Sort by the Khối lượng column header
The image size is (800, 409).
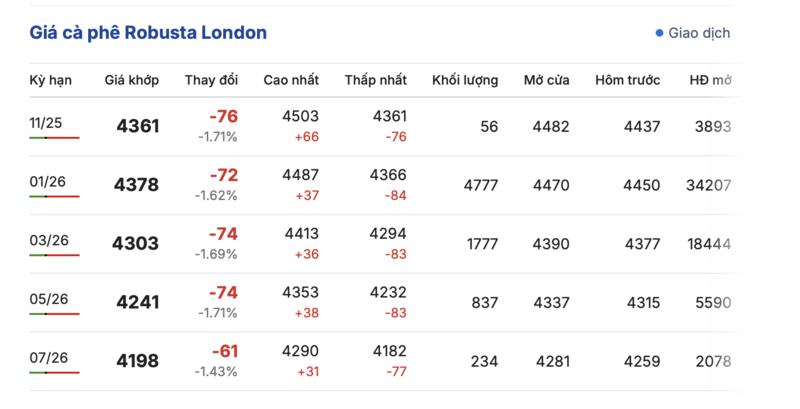[x=465, y=80]
